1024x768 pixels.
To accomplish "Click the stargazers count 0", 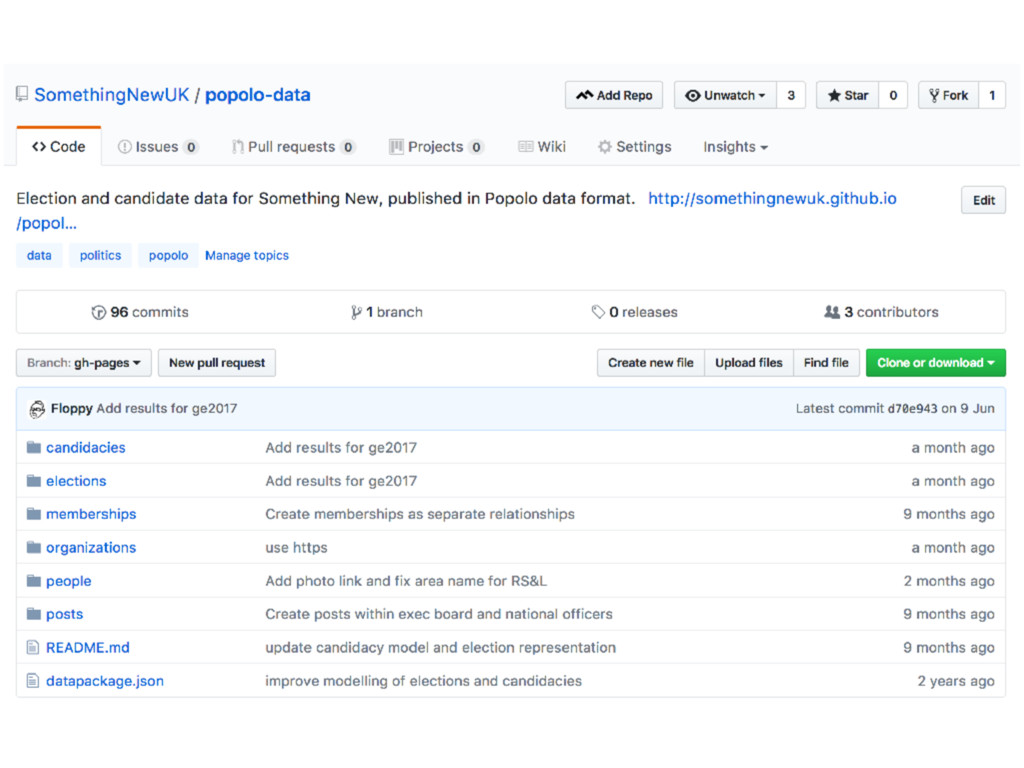I will tap(893, 95).
